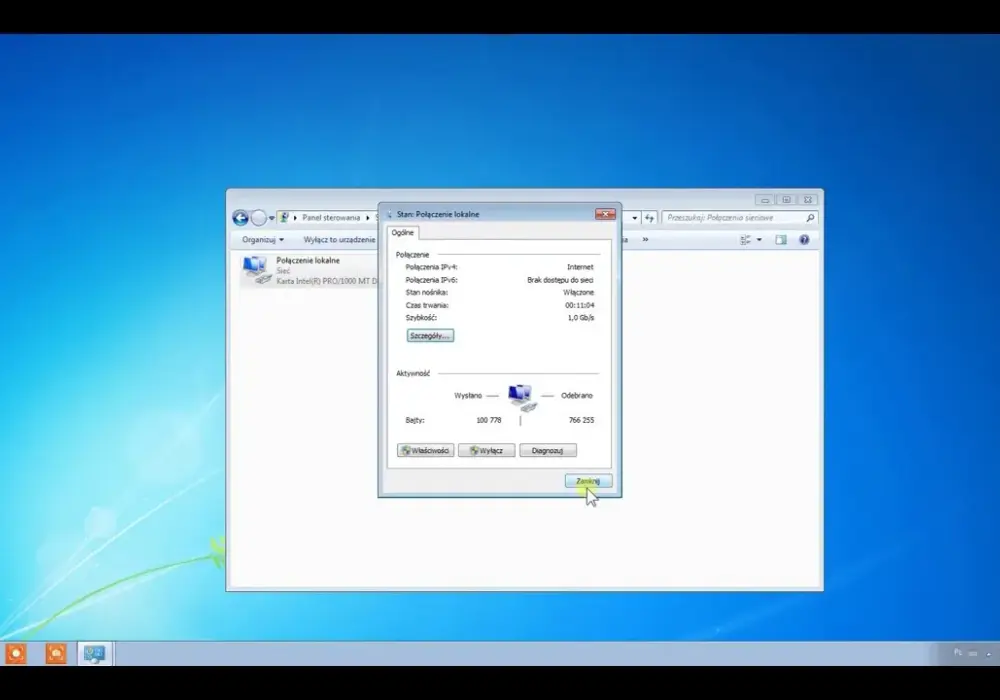Open the view options dropdown arrow
Viewport: 1000px width, 700px height.
pos(759,240)
